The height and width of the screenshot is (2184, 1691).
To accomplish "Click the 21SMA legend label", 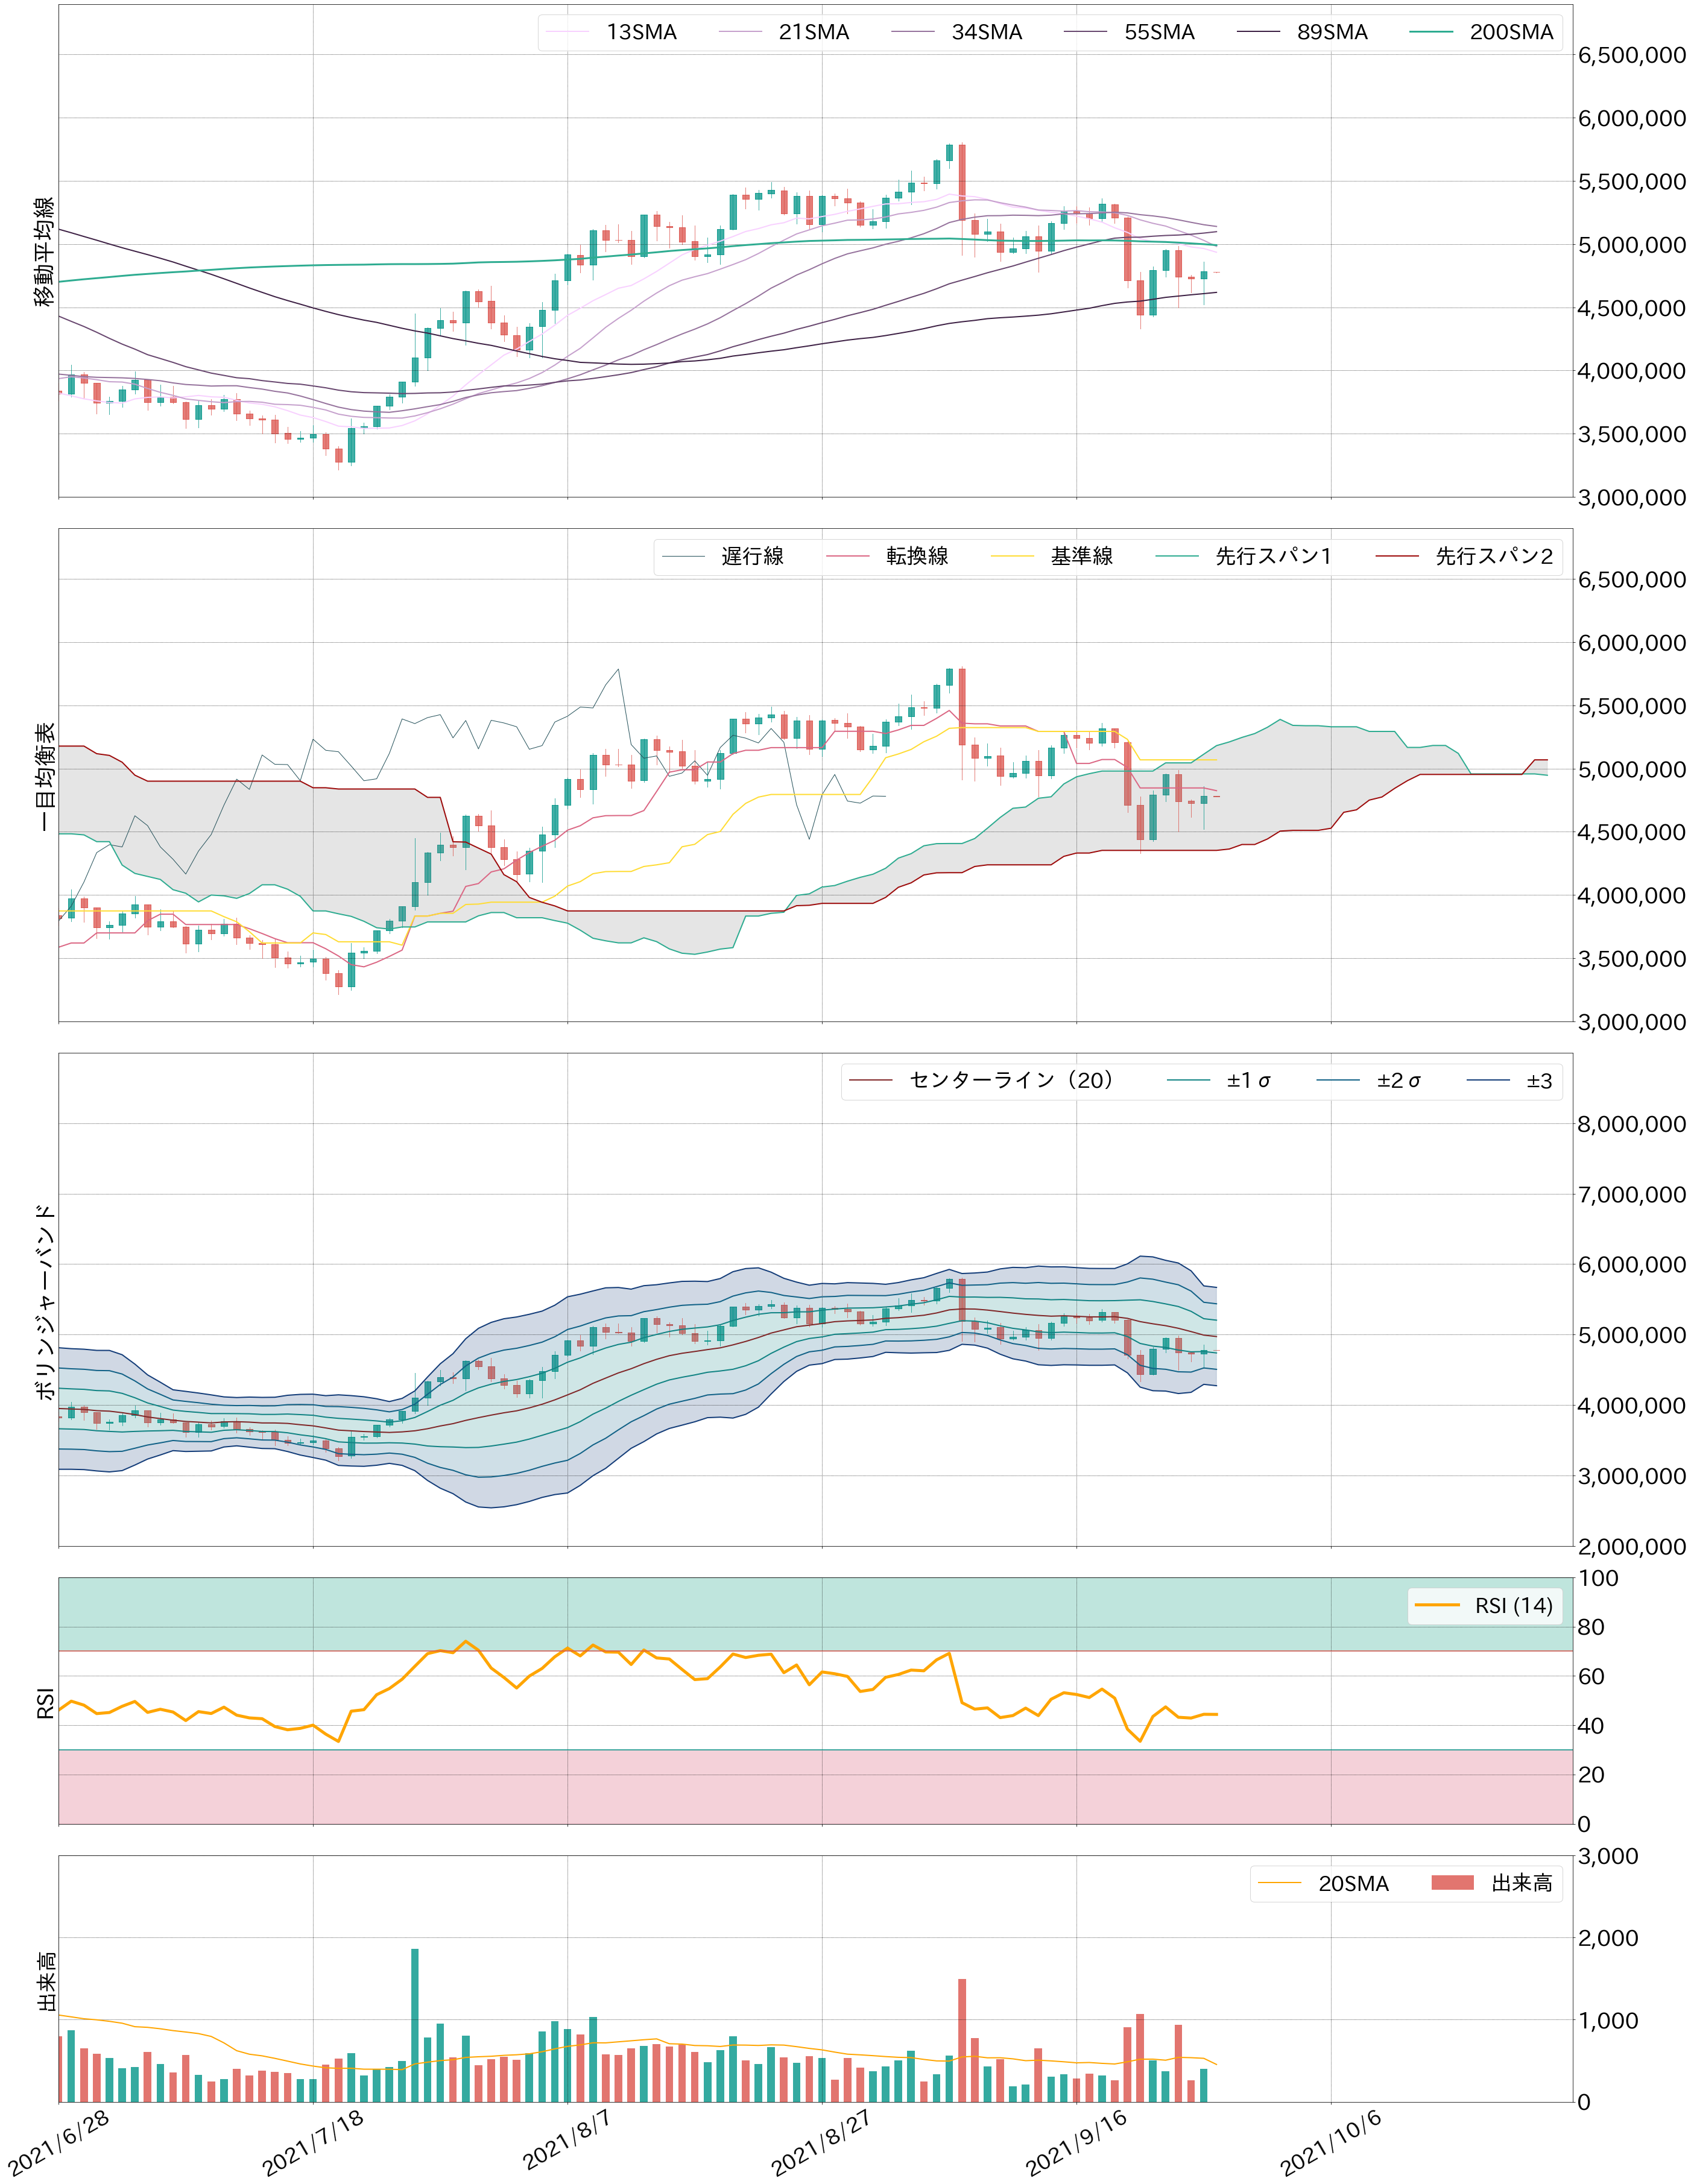I will click(x=813, y=32).
